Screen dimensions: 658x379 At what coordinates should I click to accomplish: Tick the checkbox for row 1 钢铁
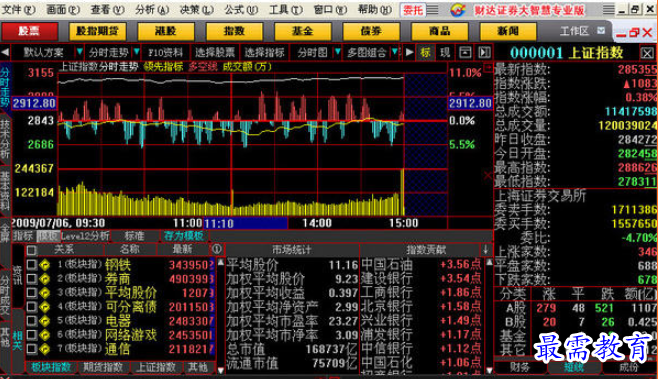pos(31,264)
